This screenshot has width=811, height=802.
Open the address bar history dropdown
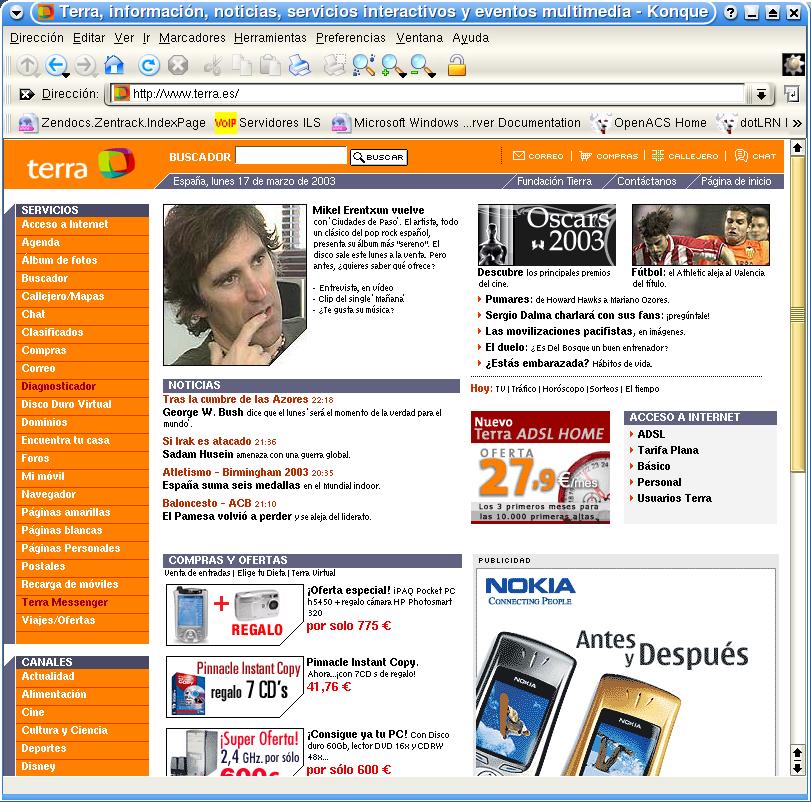tap(762, 94)
